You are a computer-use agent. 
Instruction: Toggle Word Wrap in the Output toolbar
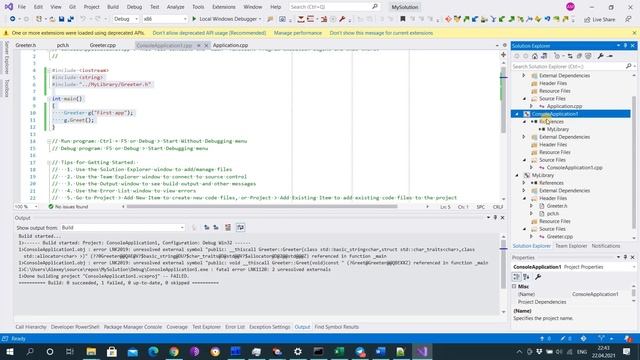pos(240,227)
